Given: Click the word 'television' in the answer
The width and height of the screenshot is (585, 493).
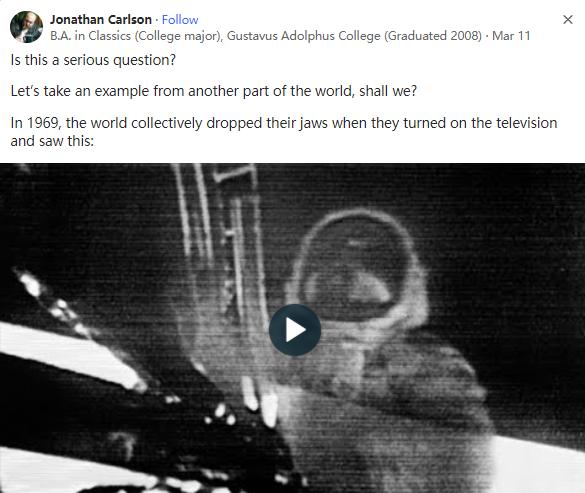Looking at the screenshot, I should pos(526,123).
